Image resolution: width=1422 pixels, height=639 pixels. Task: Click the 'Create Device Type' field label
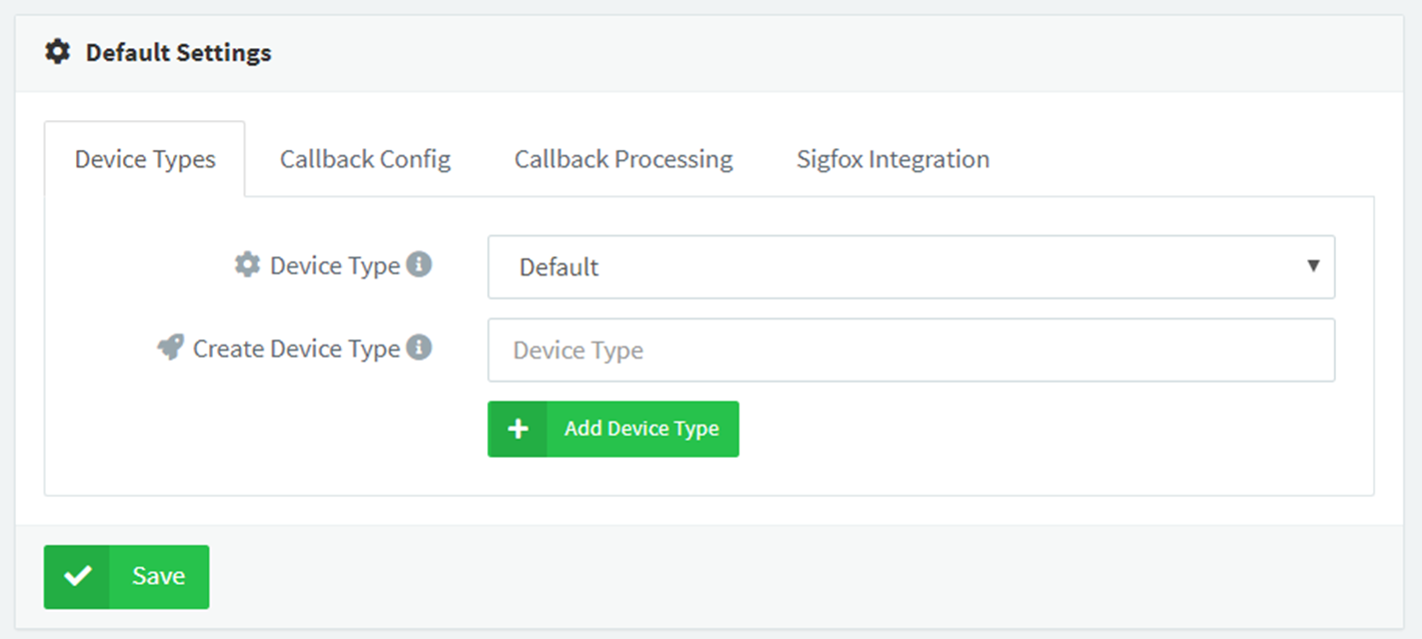pos(296,349)
